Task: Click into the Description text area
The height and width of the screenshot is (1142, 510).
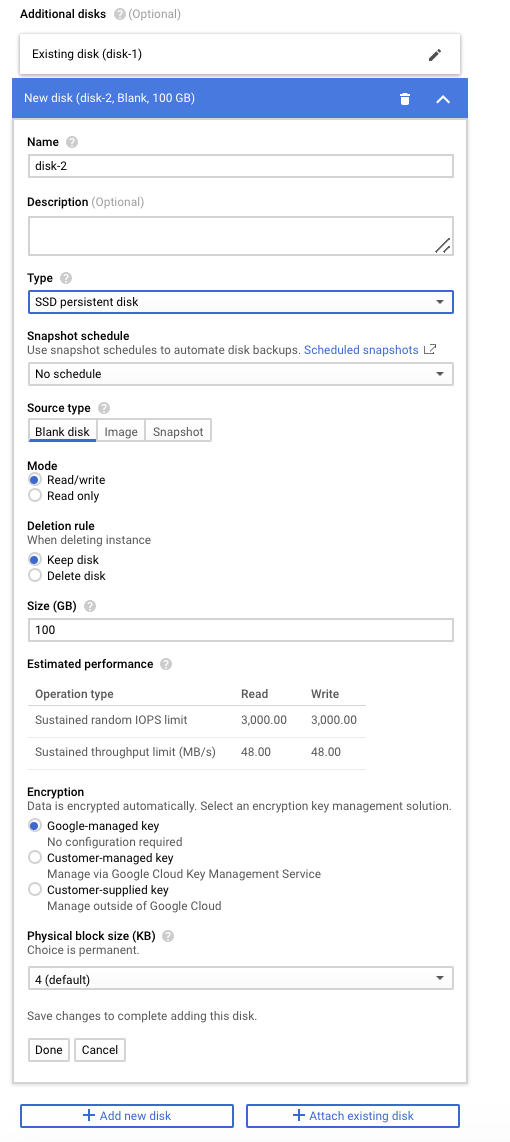Action: click(240, 236)
